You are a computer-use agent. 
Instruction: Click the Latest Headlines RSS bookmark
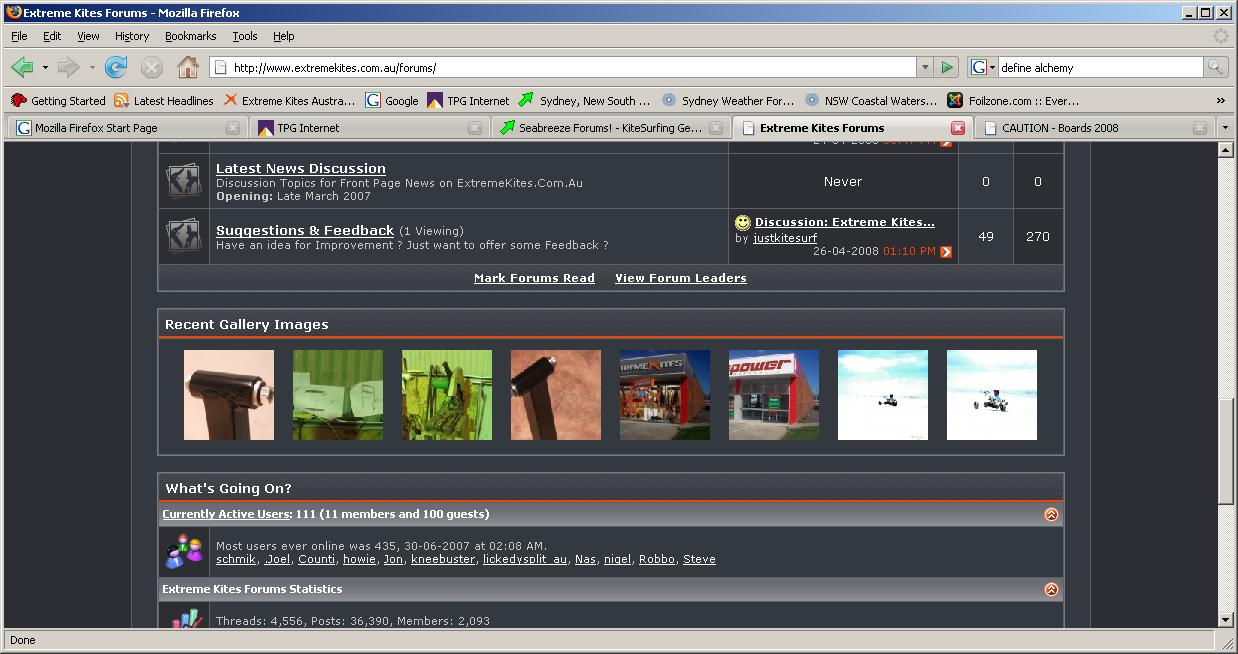(x=163, y=101)
